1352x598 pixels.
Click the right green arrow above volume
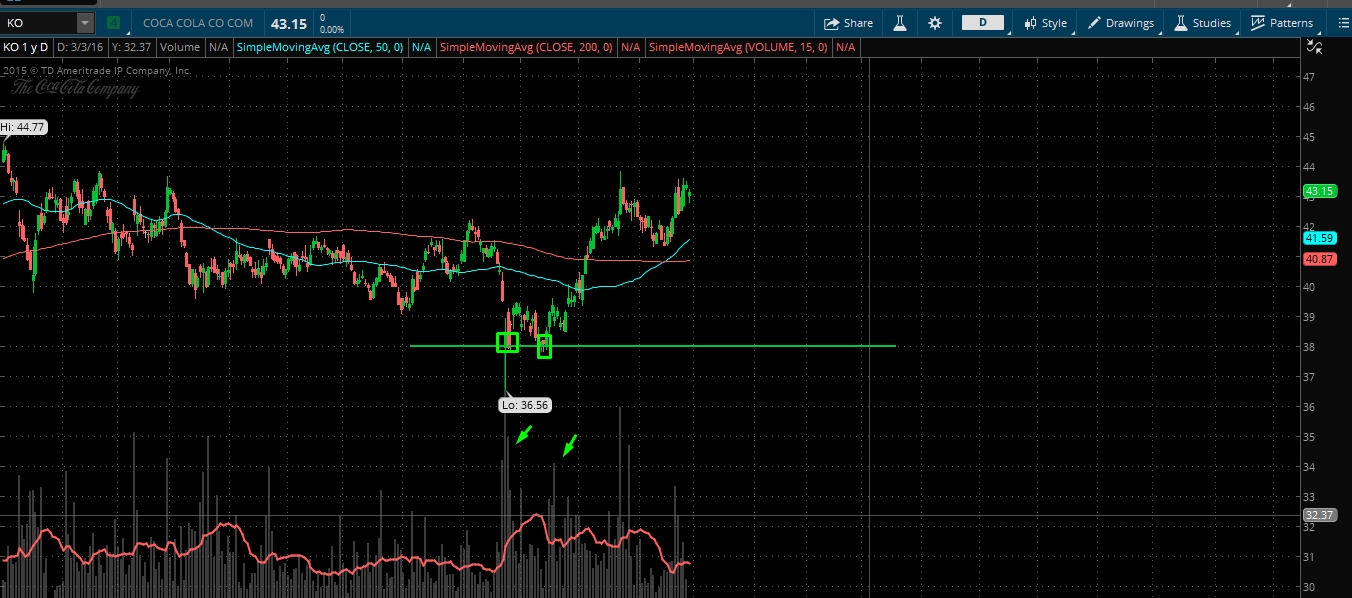[x=570, y=445]
